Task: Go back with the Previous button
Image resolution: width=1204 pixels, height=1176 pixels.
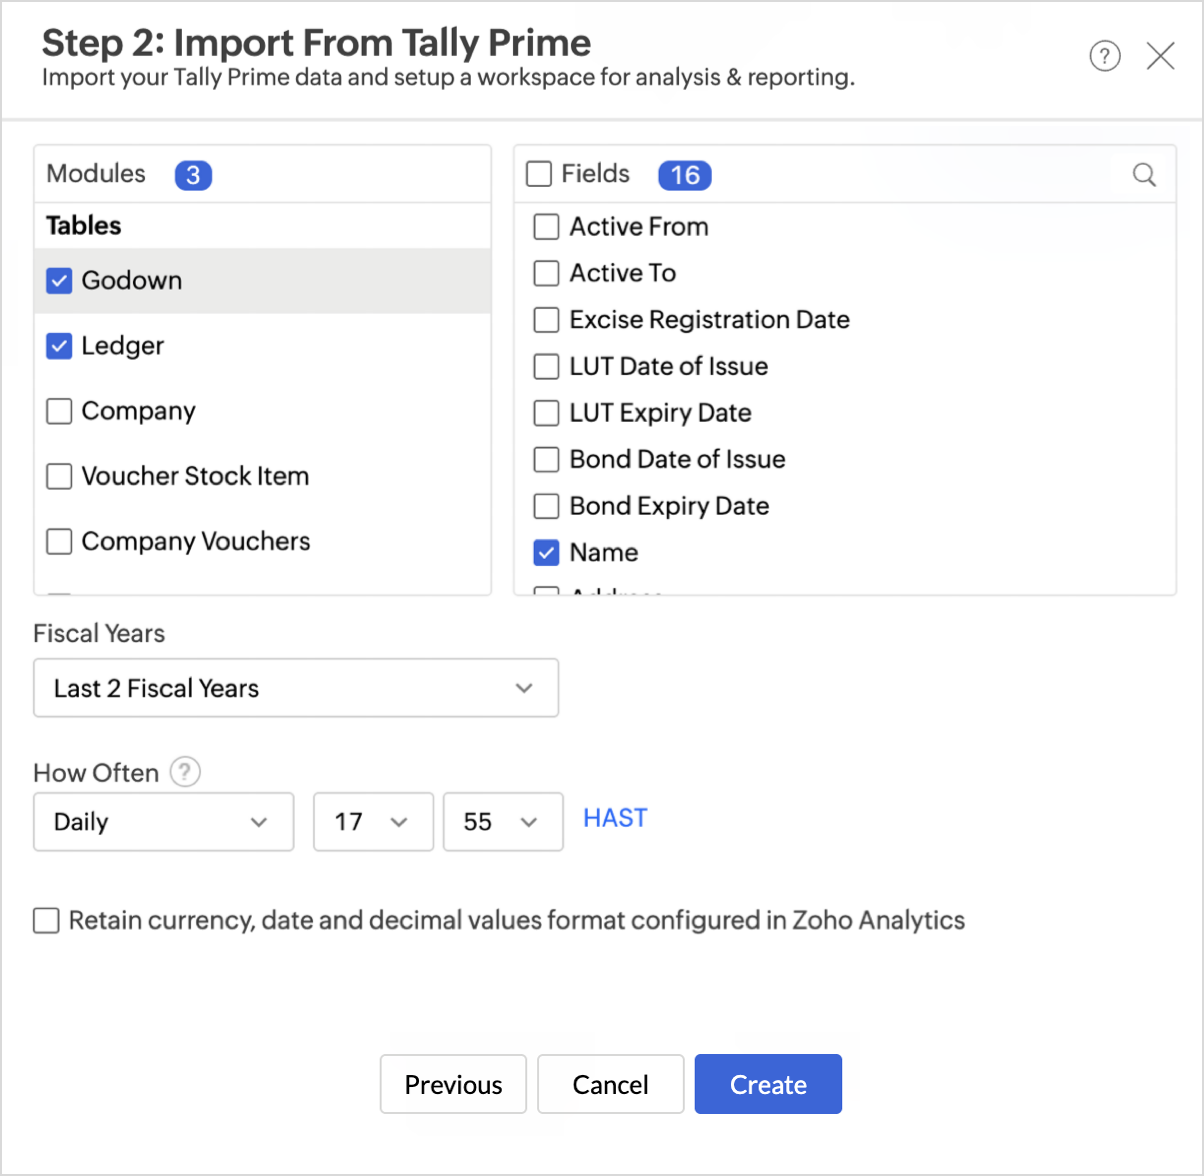Action: point(453,1084)
